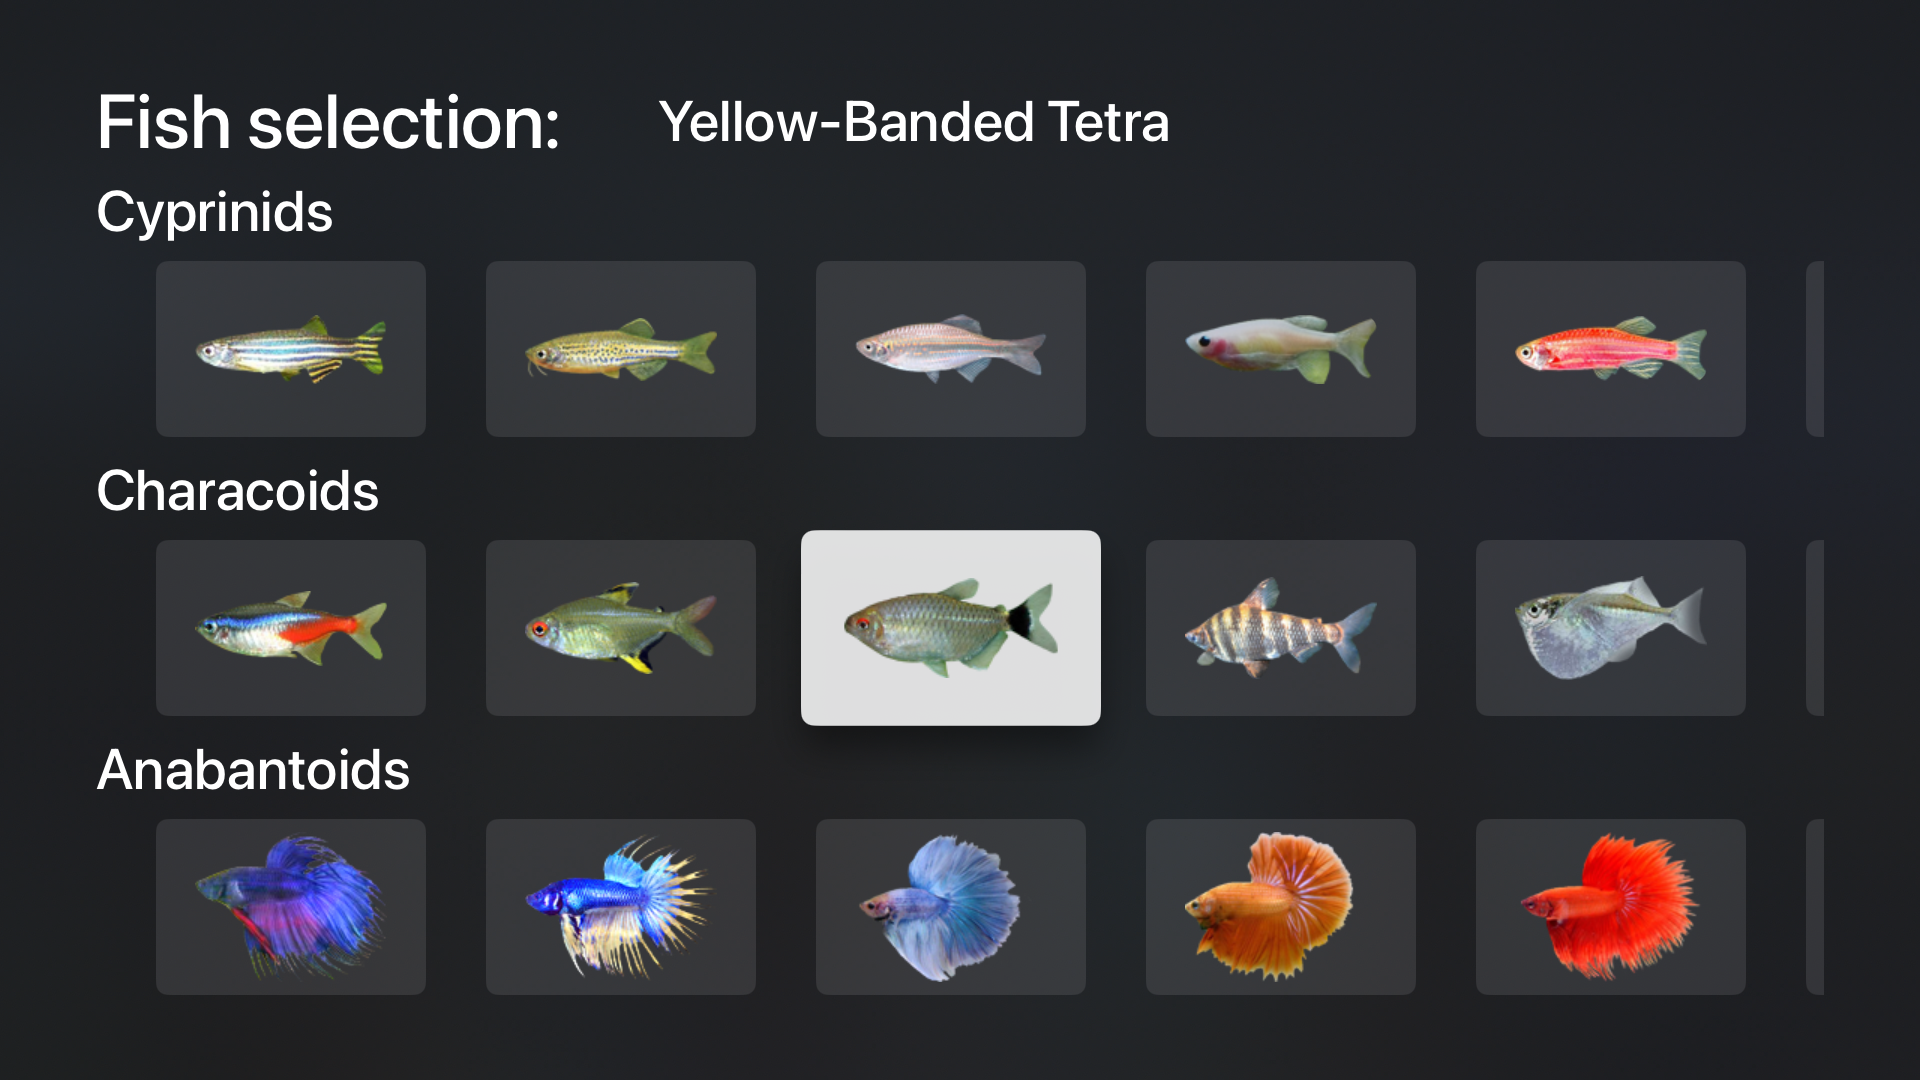Reveal the cut-off tile in Characoids row
Viewport: 1920px width, 1080px height.
tap(1815, 628)
